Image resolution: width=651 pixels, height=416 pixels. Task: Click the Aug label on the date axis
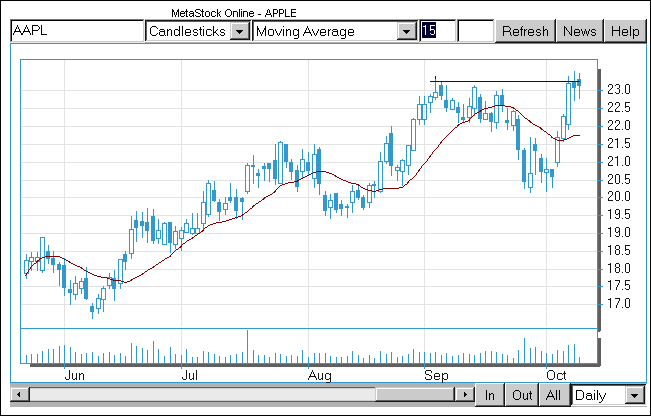(320, 376)
